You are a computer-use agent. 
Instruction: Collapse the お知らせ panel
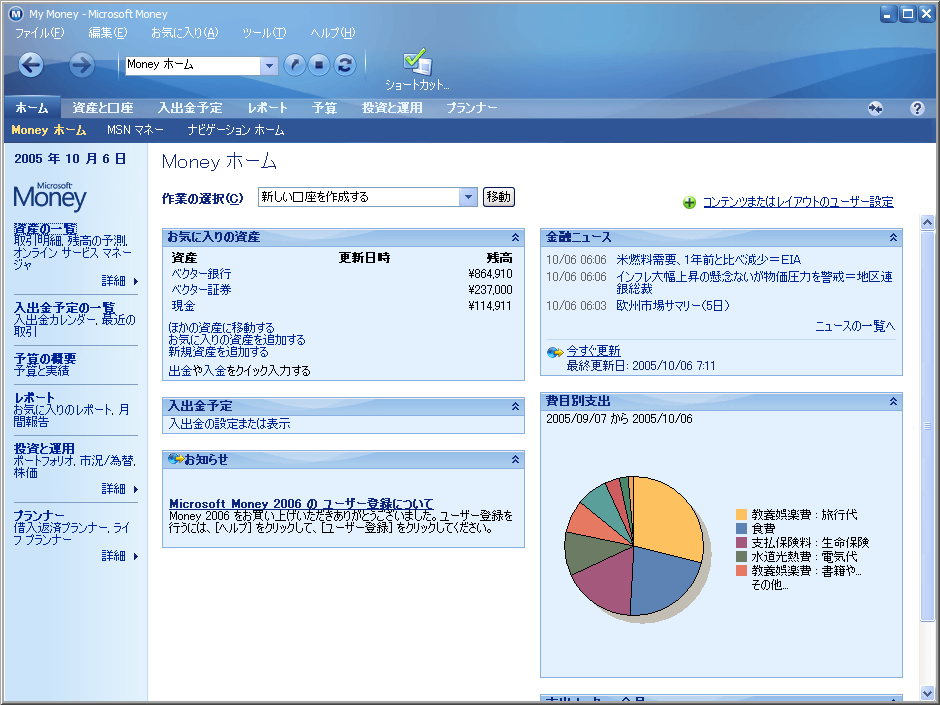515,460
